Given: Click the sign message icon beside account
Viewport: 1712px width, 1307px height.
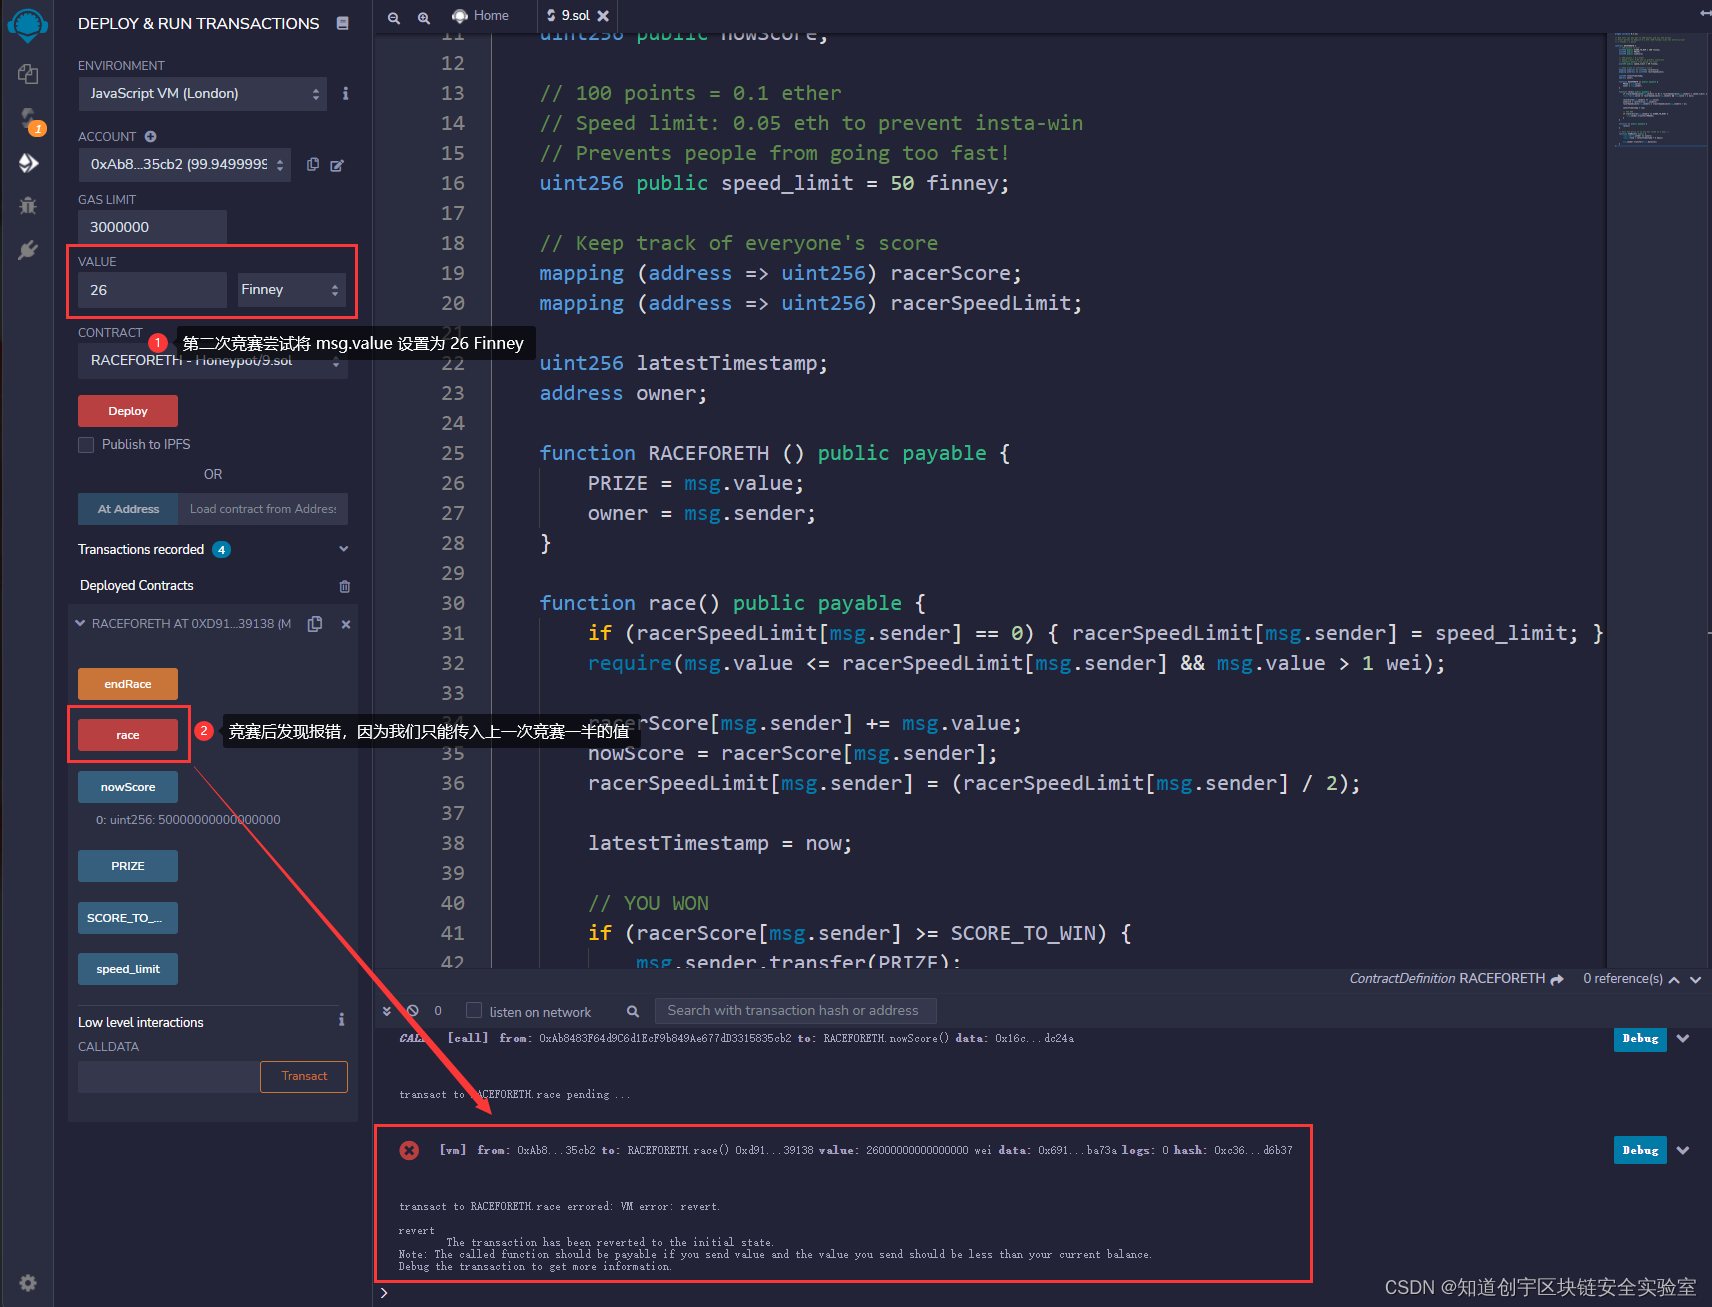Looking at the screenshot, I should coord(337,165).
